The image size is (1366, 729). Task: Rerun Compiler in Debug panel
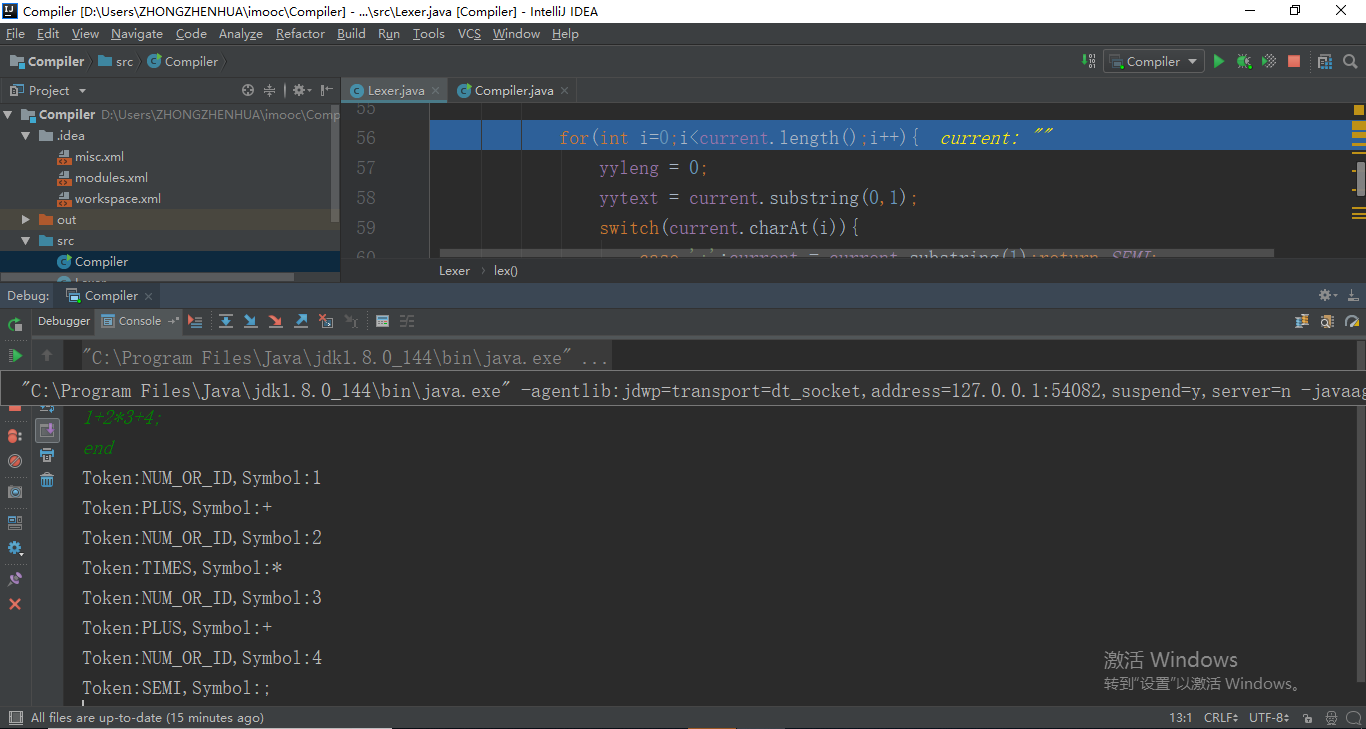pos(14,324)
